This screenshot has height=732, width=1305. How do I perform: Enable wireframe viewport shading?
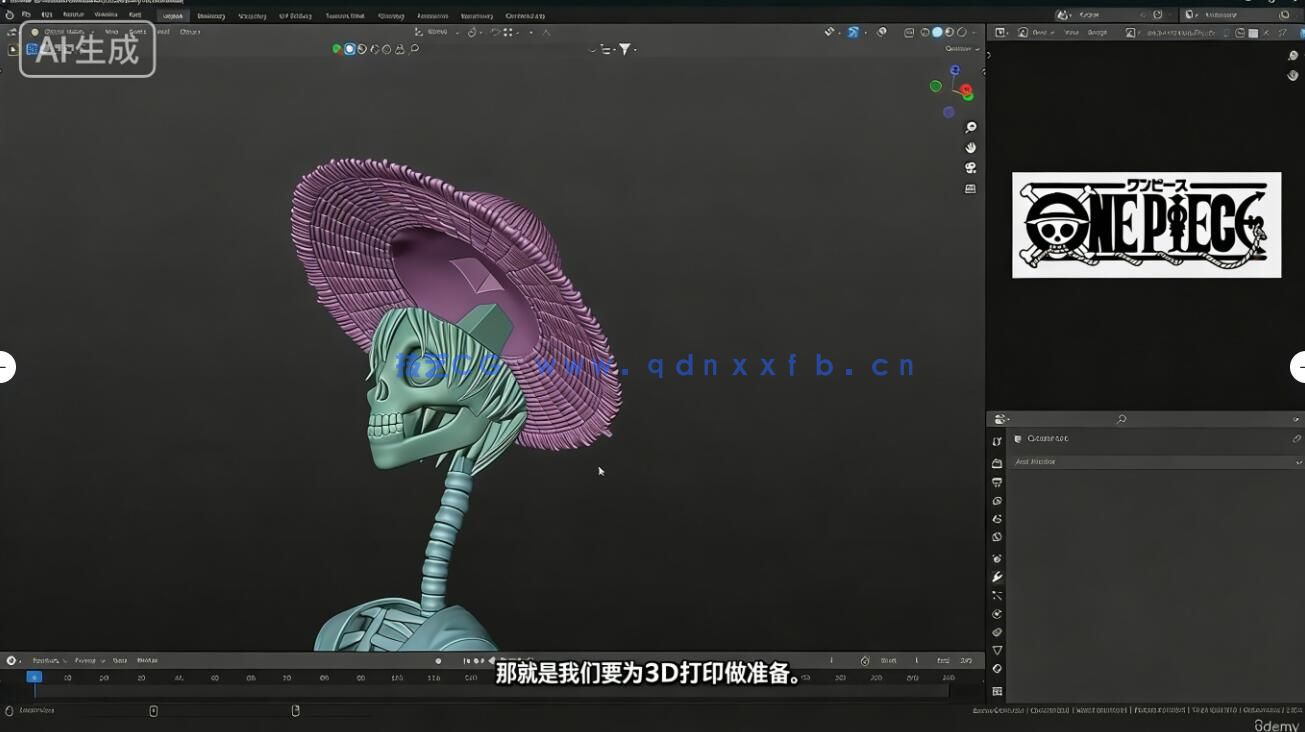(926, 33)
